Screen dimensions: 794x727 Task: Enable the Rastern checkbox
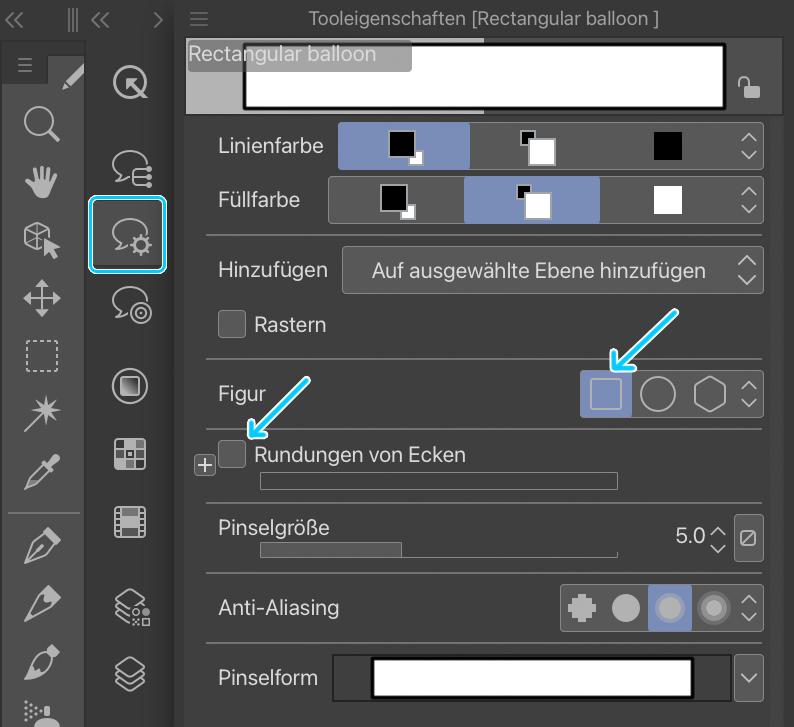pyautogui.click(x=232, y=324)
